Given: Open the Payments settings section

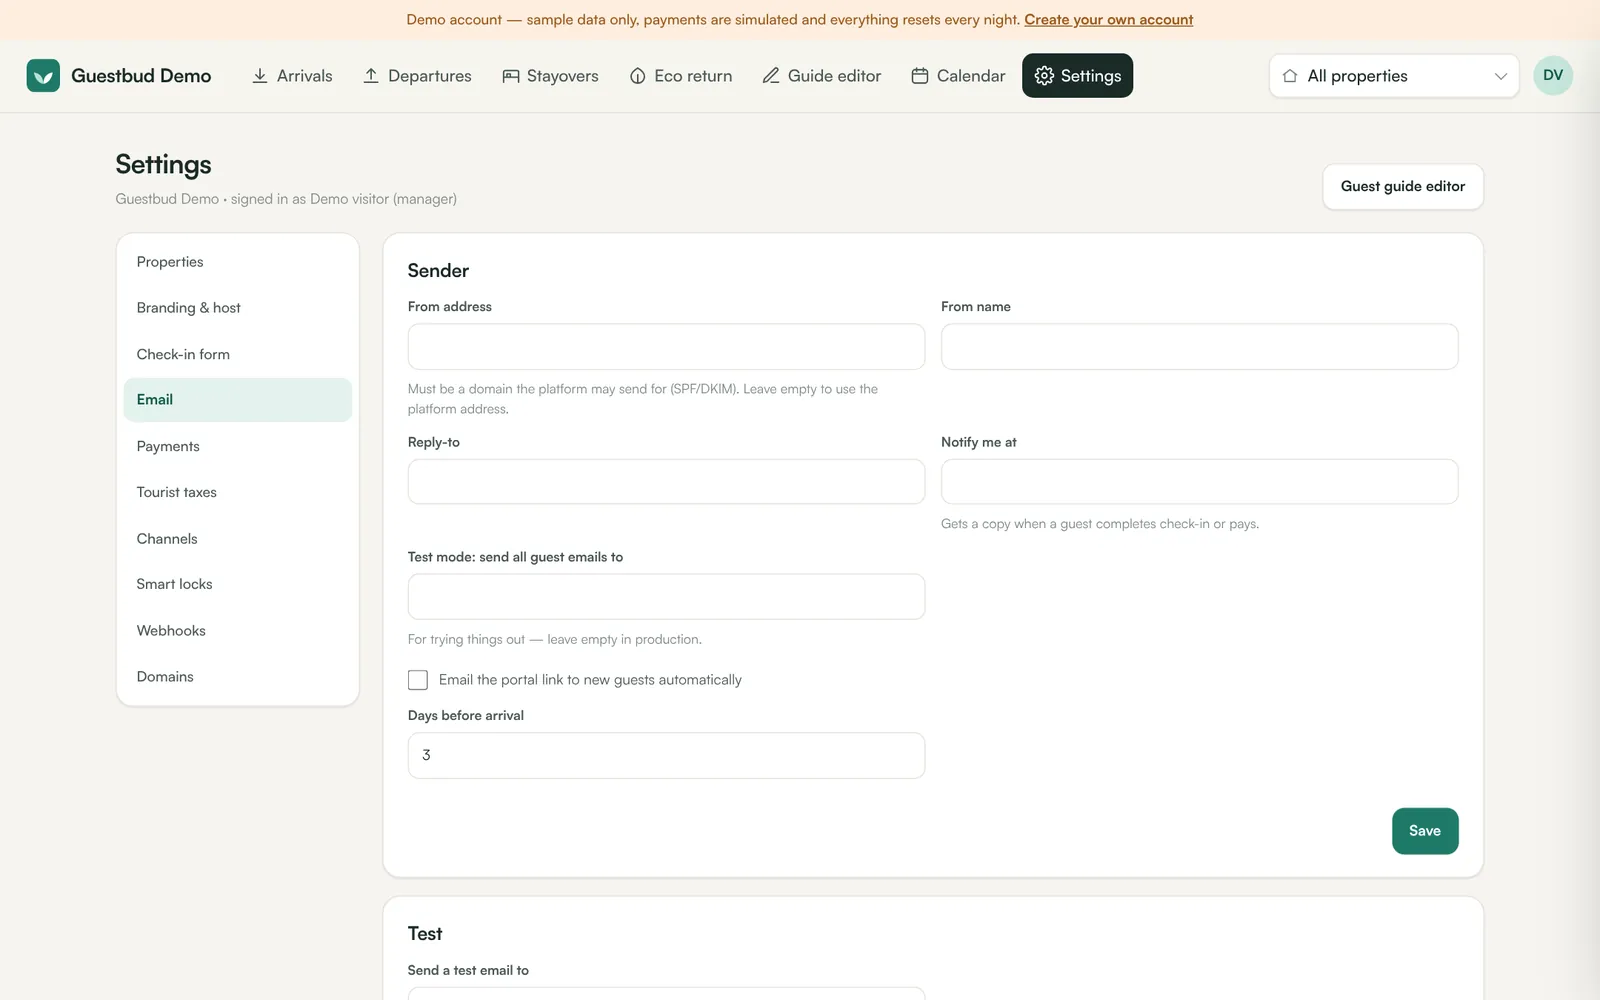Looking at the screenshot, I should 238,446.
